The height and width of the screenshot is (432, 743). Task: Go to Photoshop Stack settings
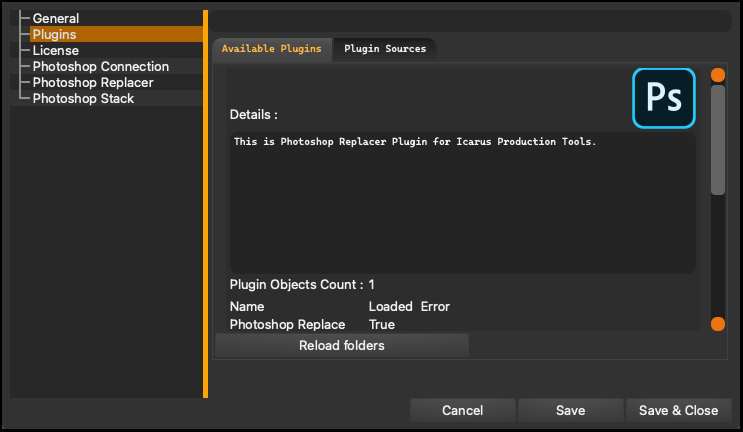[83, 99]
